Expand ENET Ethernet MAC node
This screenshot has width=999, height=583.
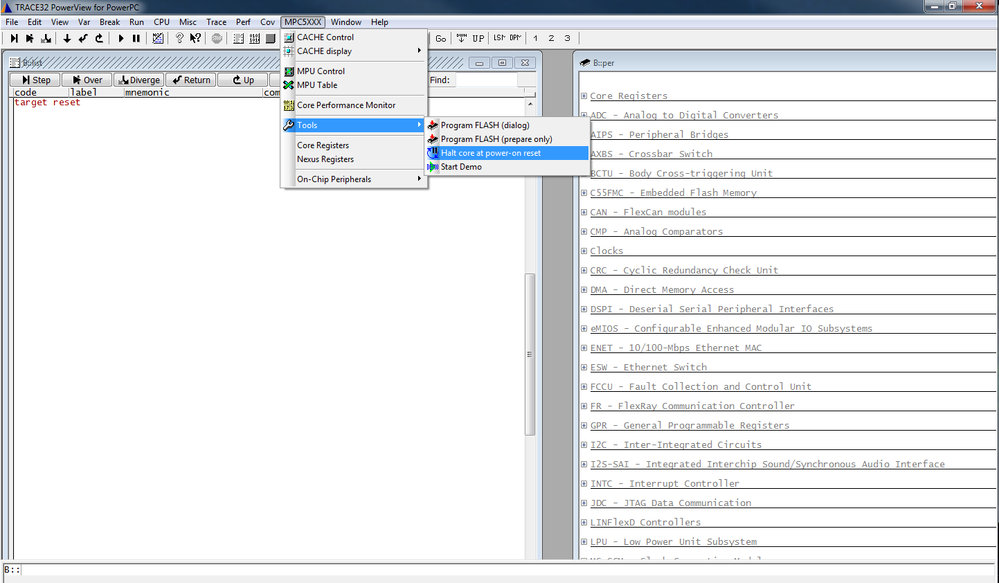point(584,348)
